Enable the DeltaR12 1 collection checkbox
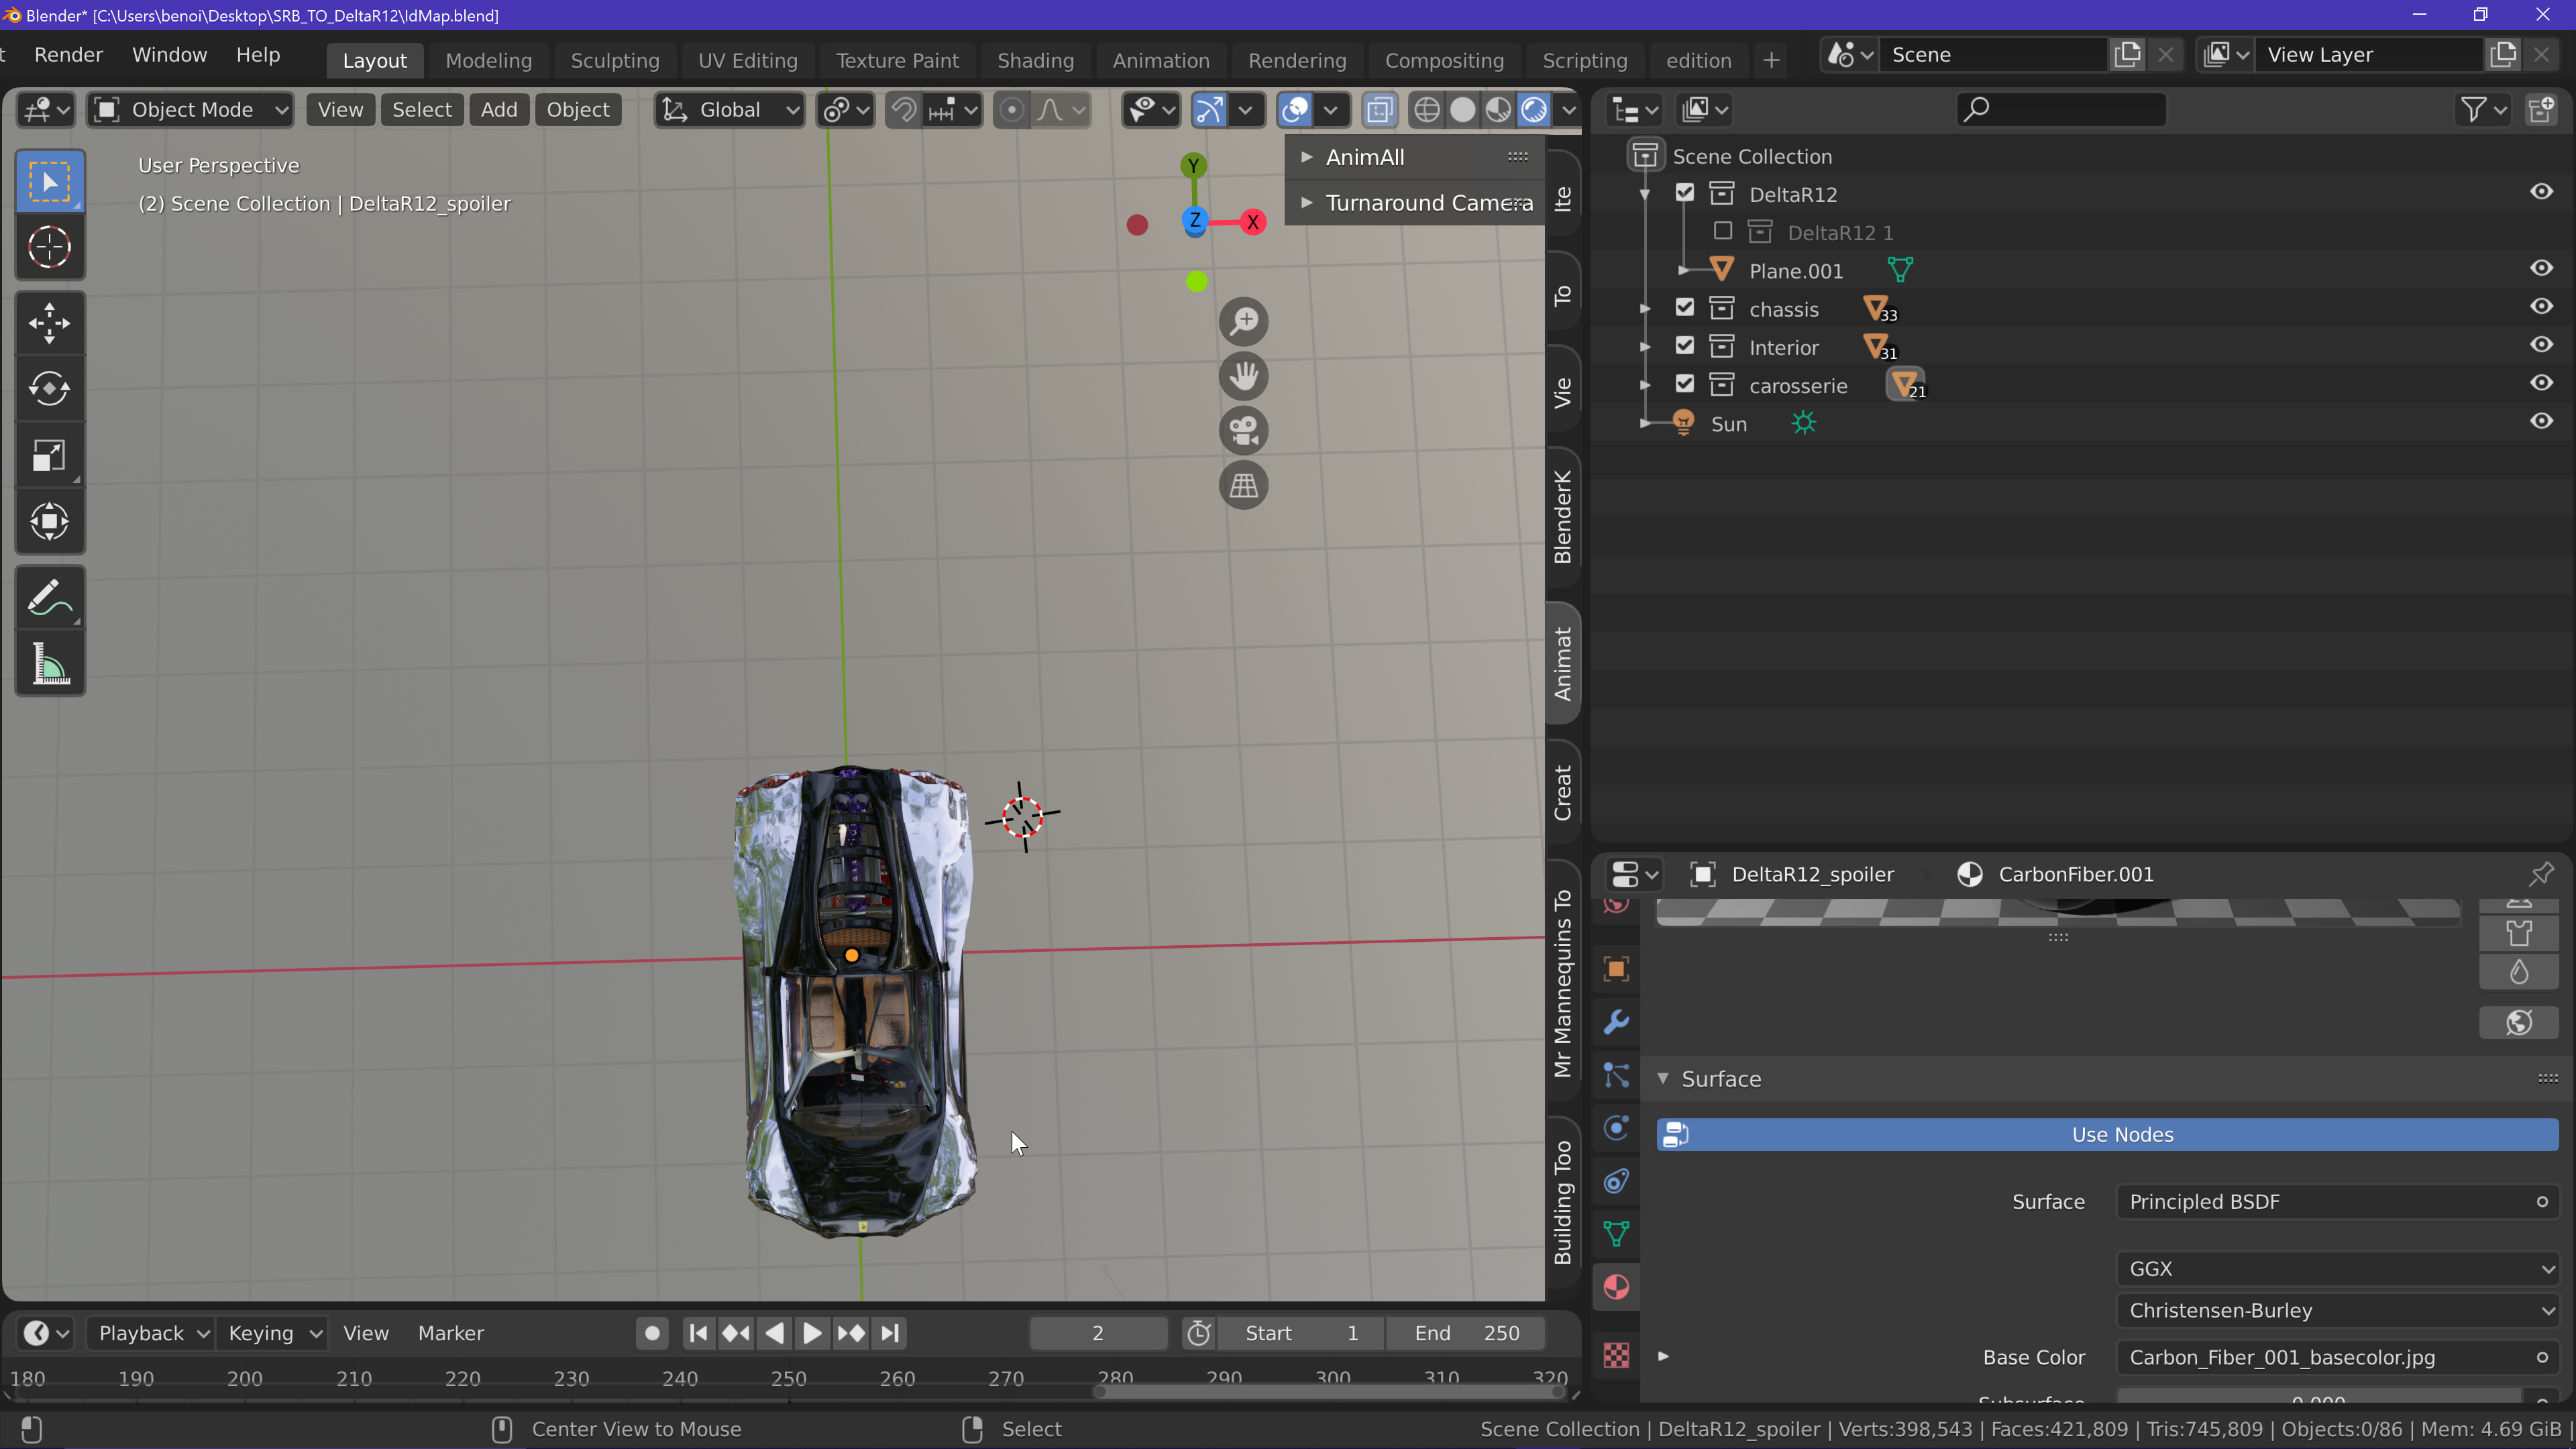 [x=1722, y=232]
